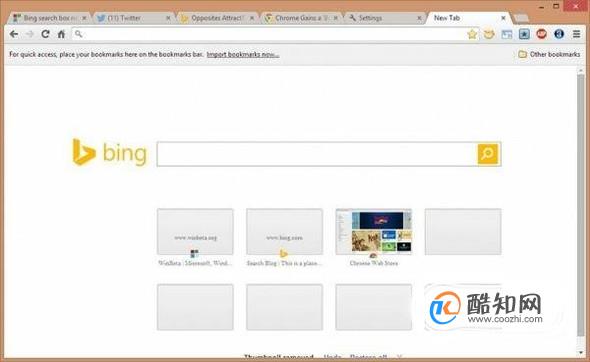This screenshot has height=362, width=590.
Task: Click the blue star extension icon
Action: [524, 34]
